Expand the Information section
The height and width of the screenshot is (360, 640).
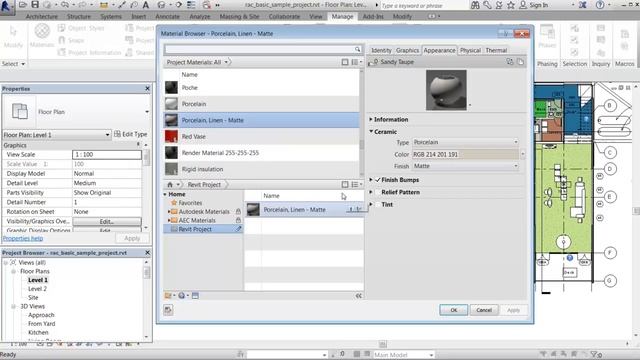(371, 119)
